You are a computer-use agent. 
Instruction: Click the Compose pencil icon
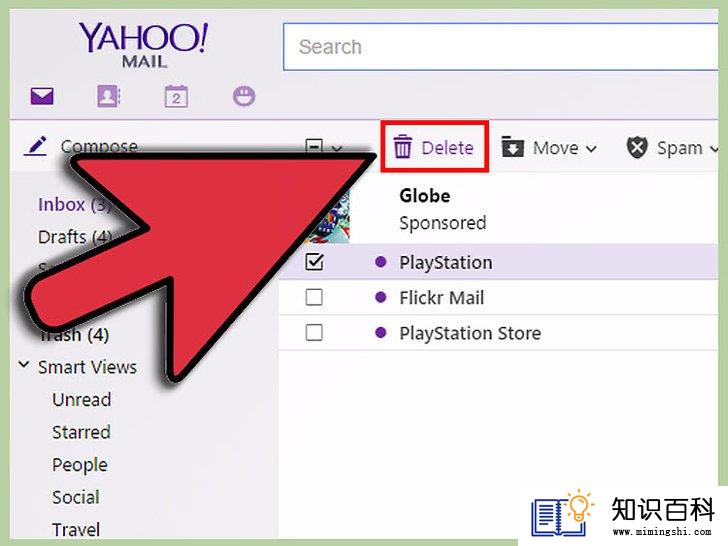(36, 146)
